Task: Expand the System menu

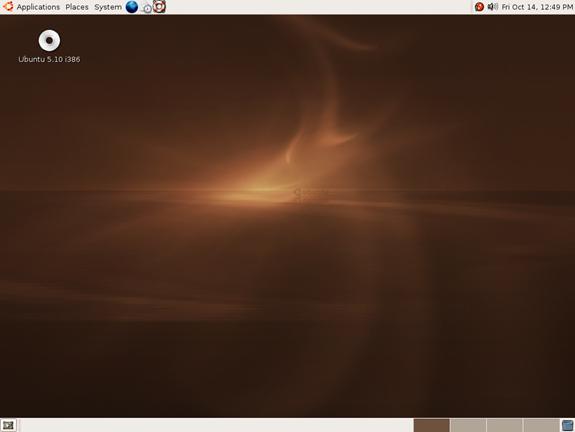Action: (108, 7)
